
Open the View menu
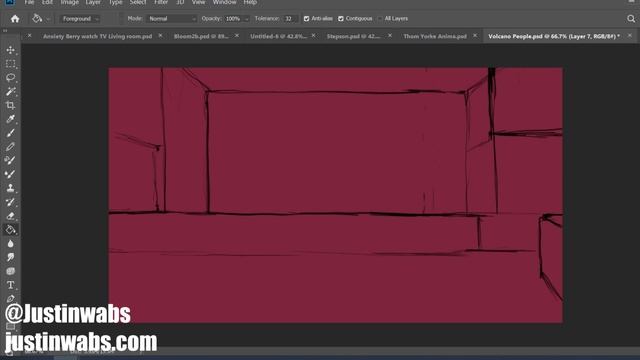coord(198,2)
